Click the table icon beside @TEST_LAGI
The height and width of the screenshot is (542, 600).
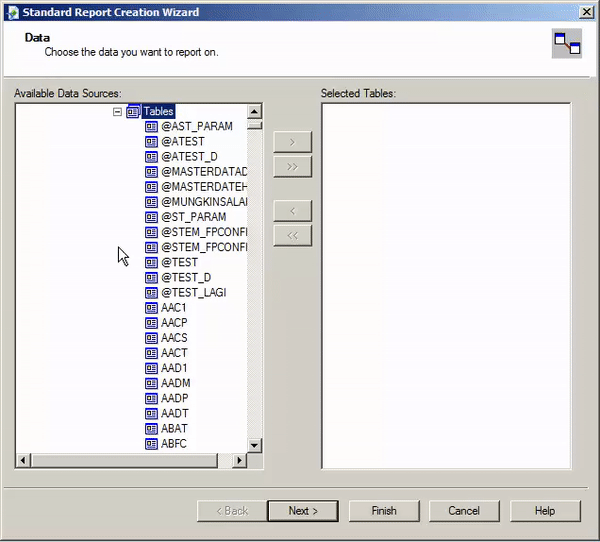(151, 293)
